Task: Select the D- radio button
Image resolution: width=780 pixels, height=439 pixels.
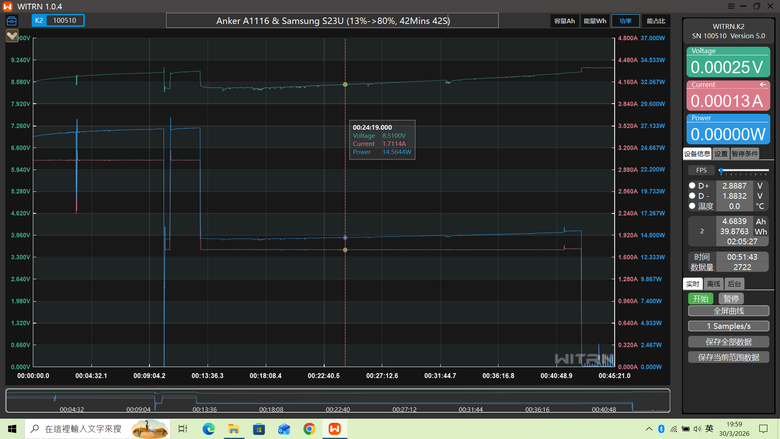Action: coord(692,196)
